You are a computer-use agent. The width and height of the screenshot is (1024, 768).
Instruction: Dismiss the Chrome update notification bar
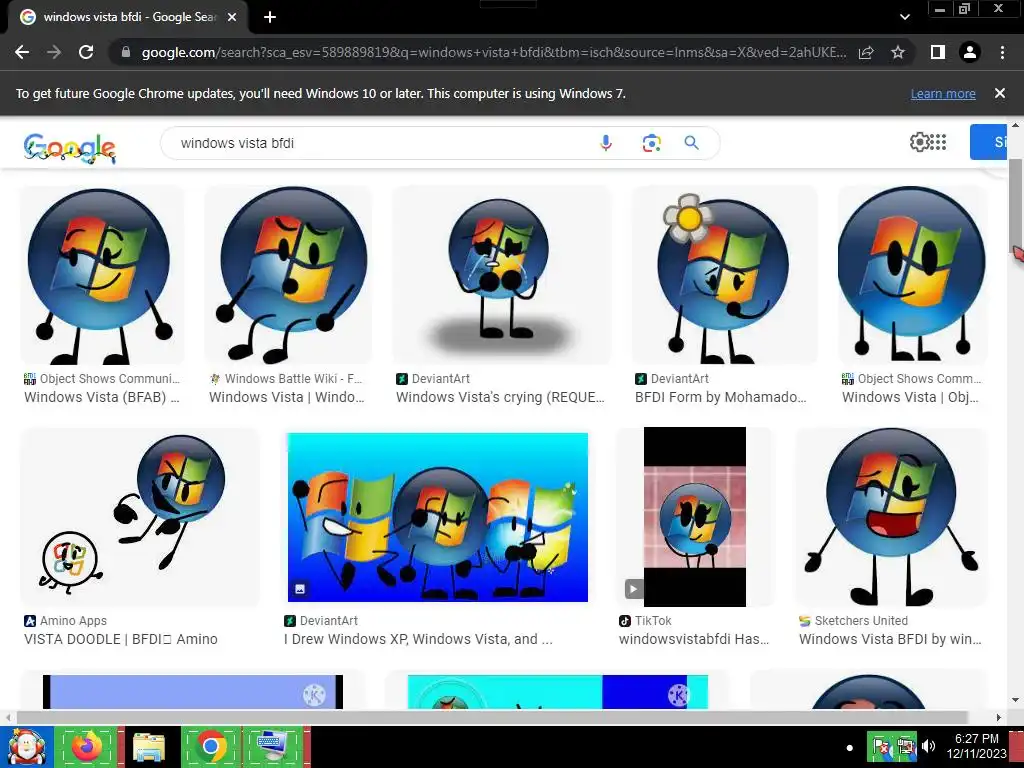tap(1000, 93)
